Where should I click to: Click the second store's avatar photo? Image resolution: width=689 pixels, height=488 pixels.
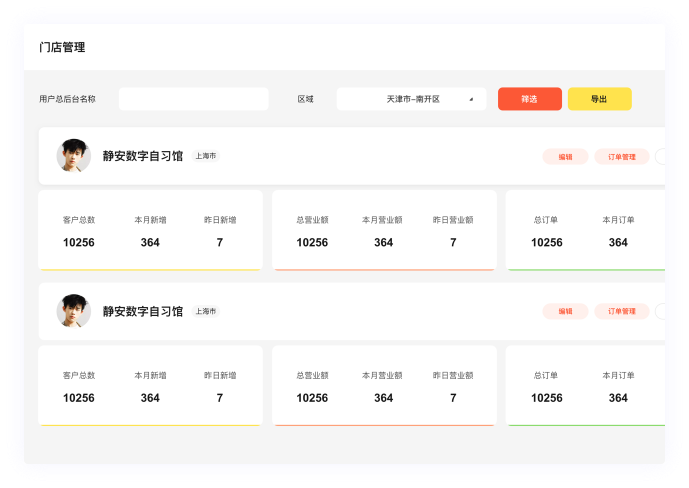click(73, 311)
